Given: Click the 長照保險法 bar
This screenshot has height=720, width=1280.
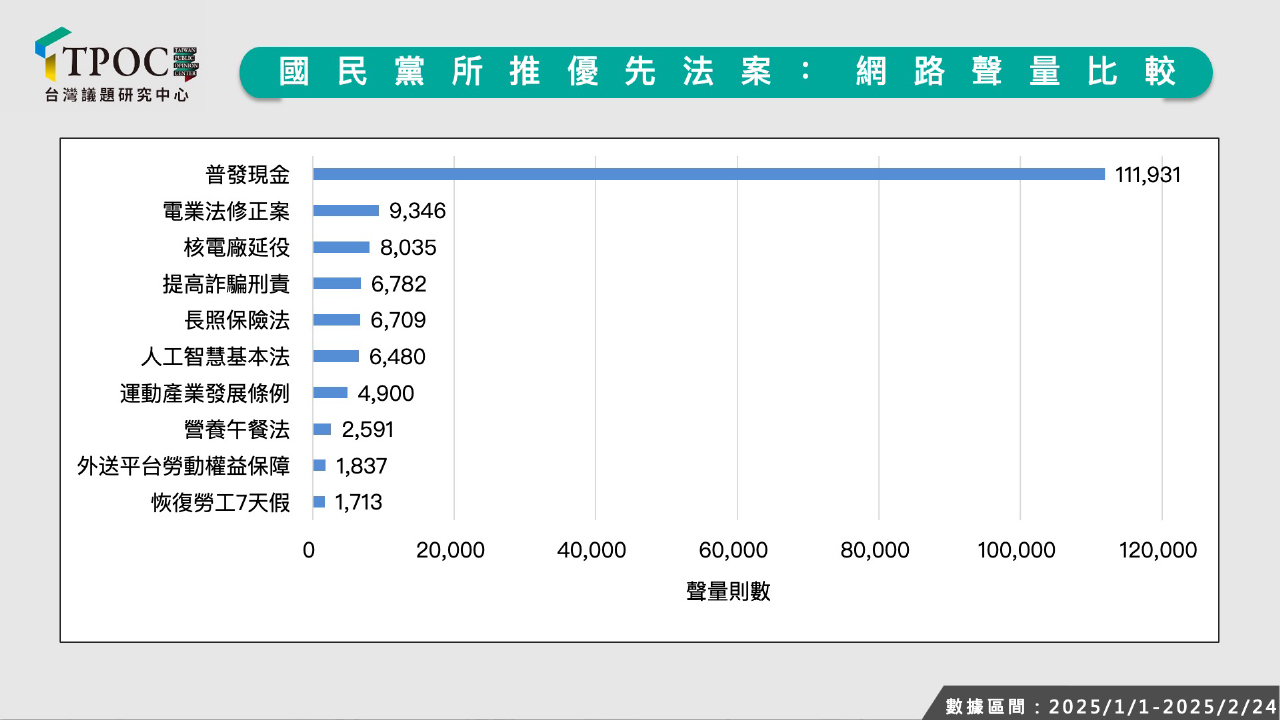Looking at the screenshot, I should pyautogui.click(x=336, y=320).
